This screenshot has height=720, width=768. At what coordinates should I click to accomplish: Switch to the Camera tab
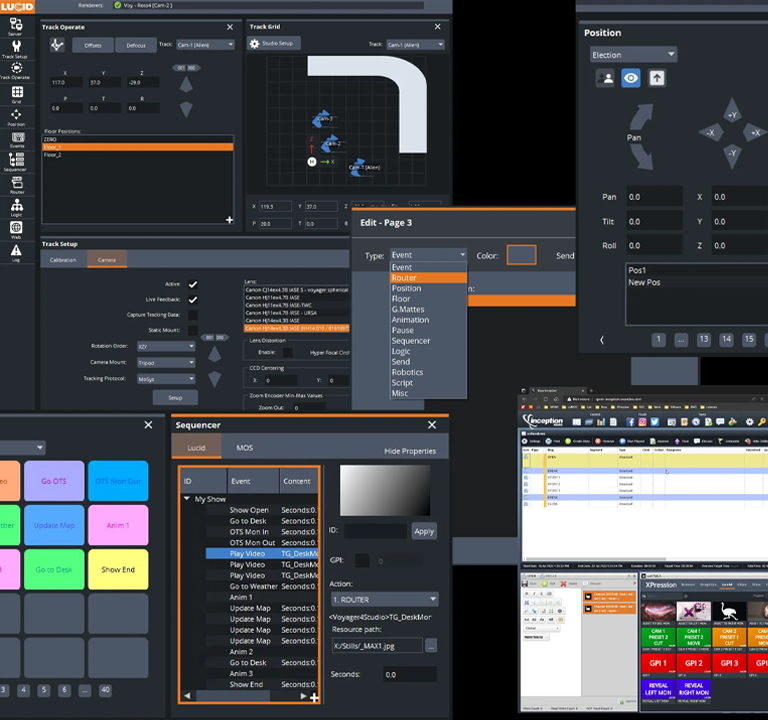click(107, 259)
